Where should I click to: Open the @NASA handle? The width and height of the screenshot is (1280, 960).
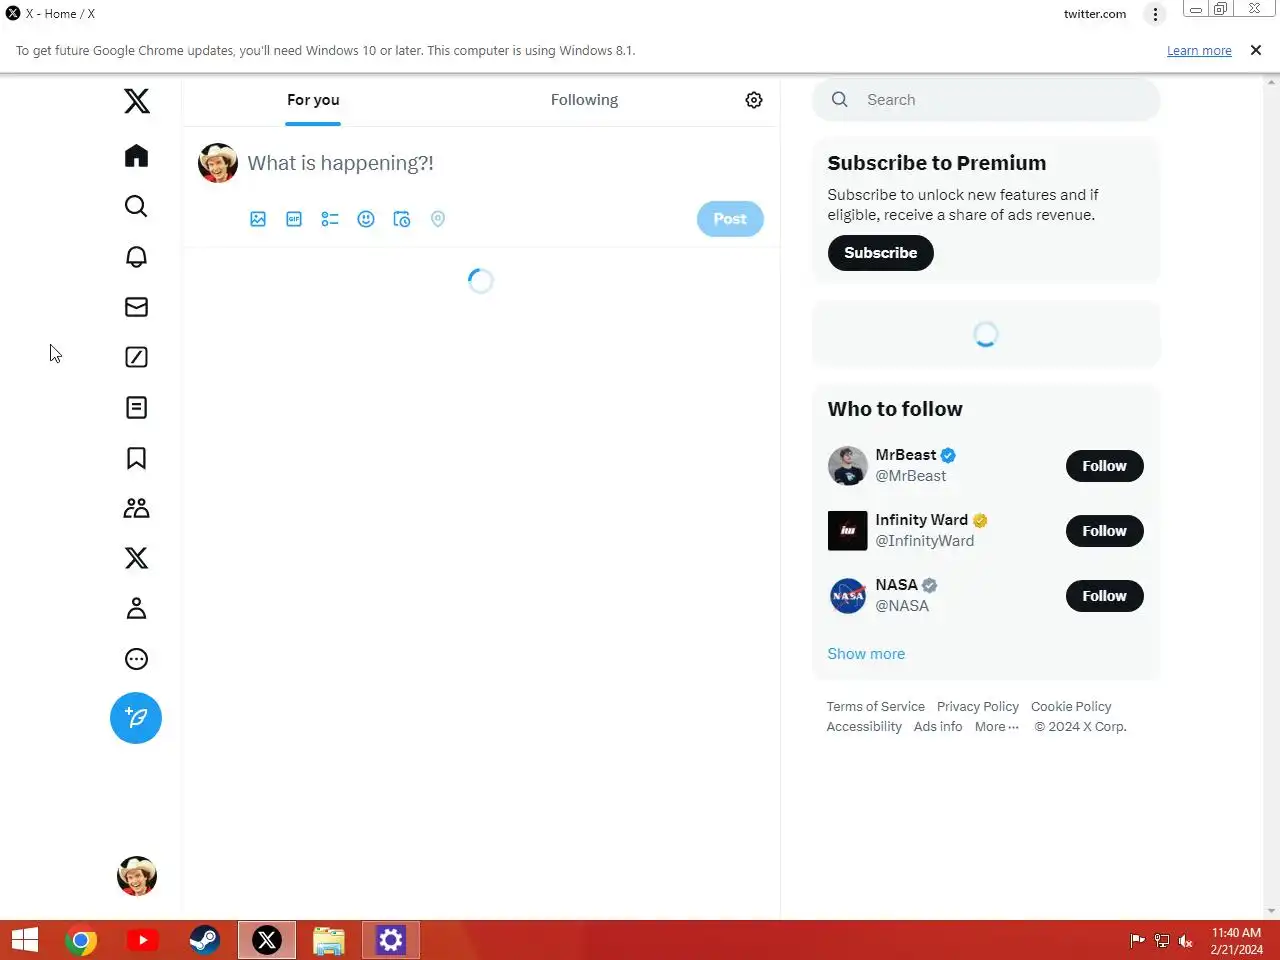(902, 606)
